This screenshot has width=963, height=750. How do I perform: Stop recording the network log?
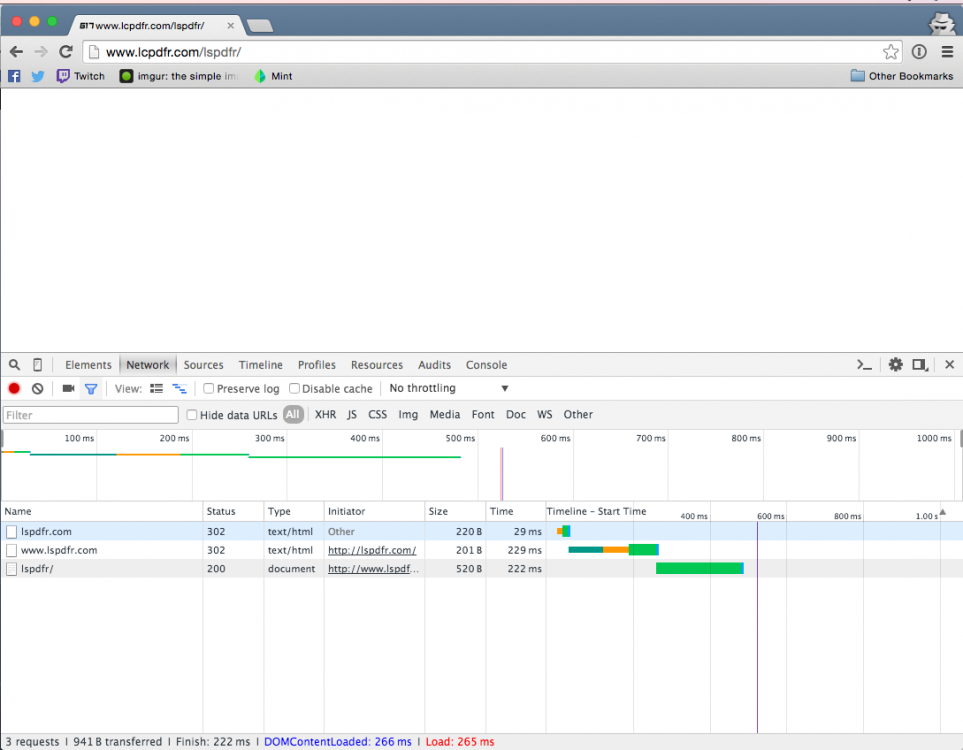(13, 388)
